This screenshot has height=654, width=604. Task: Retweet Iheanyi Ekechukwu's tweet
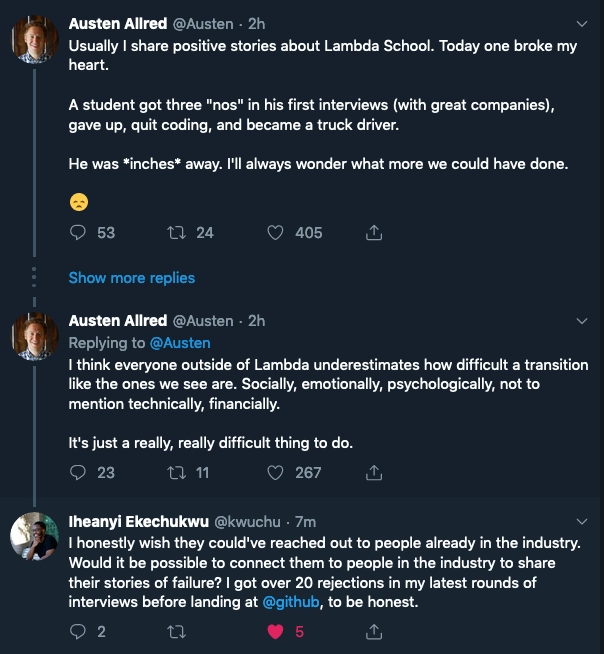[x=176, y=632]
